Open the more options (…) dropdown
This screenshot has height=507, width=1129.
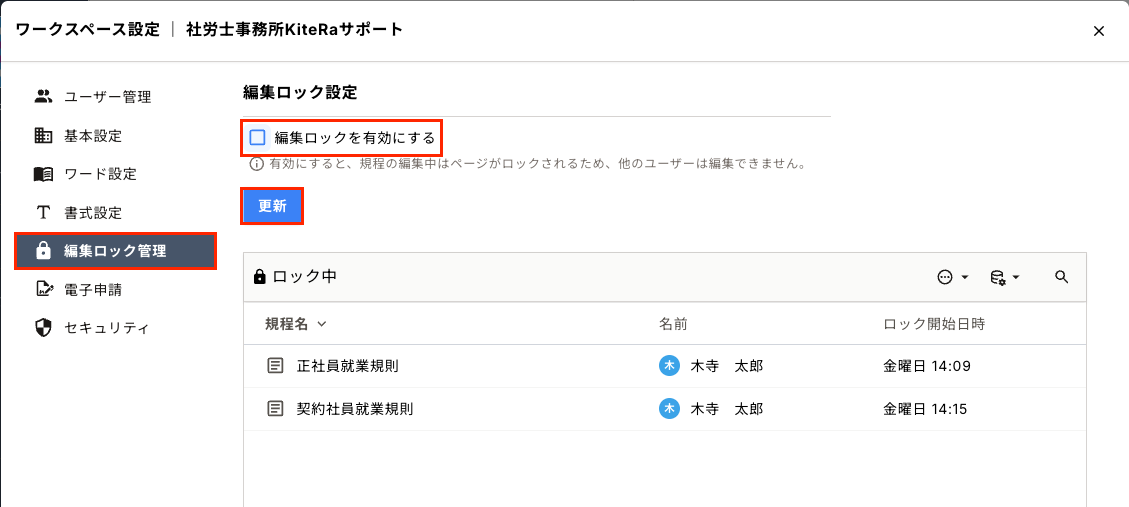tap(952, 277)
